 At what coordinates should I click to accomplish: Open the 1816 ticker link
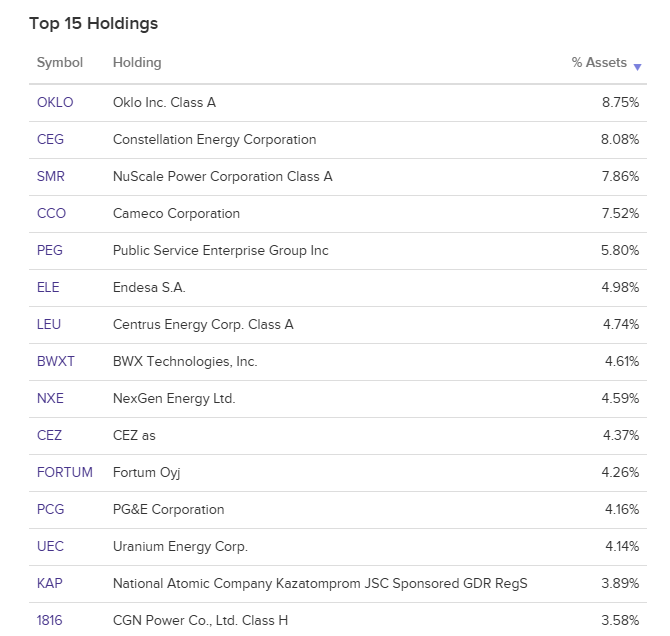(49, 620)
